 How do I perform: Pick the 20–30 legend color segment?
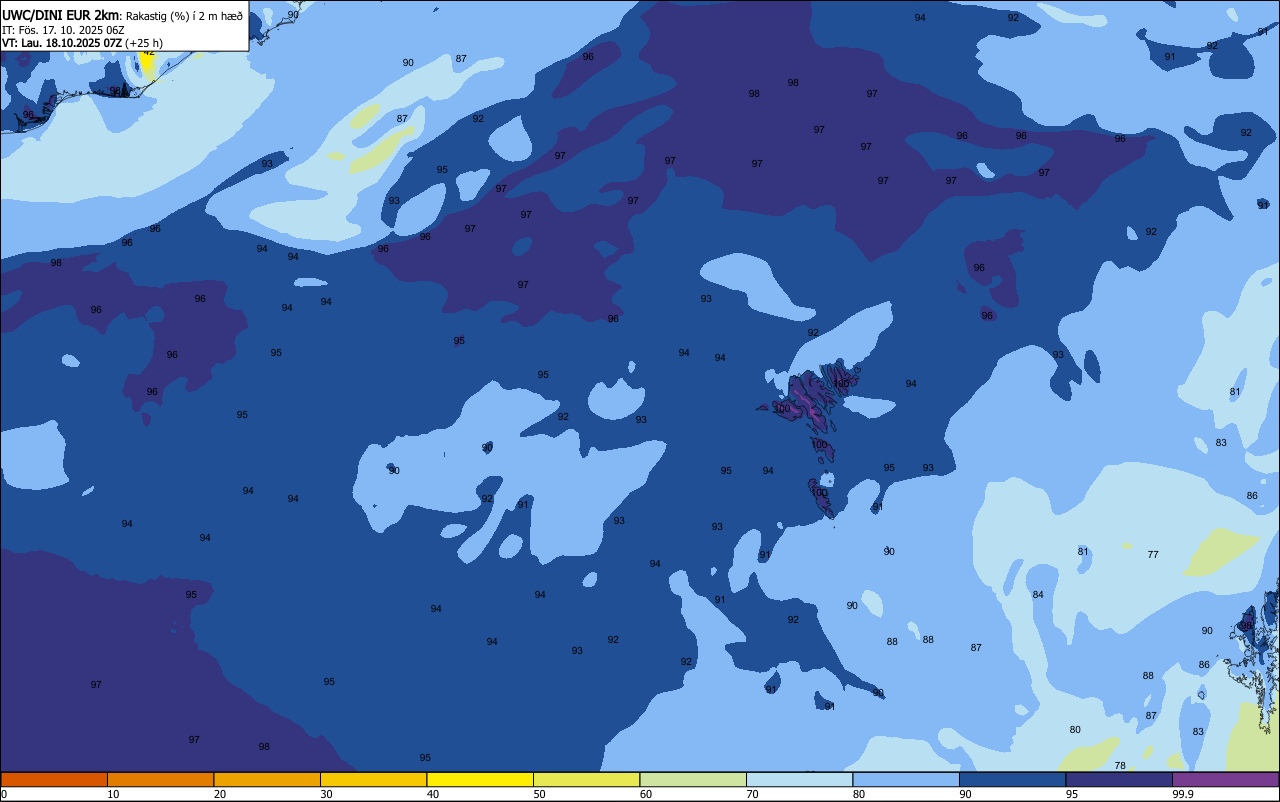[267, 779]
